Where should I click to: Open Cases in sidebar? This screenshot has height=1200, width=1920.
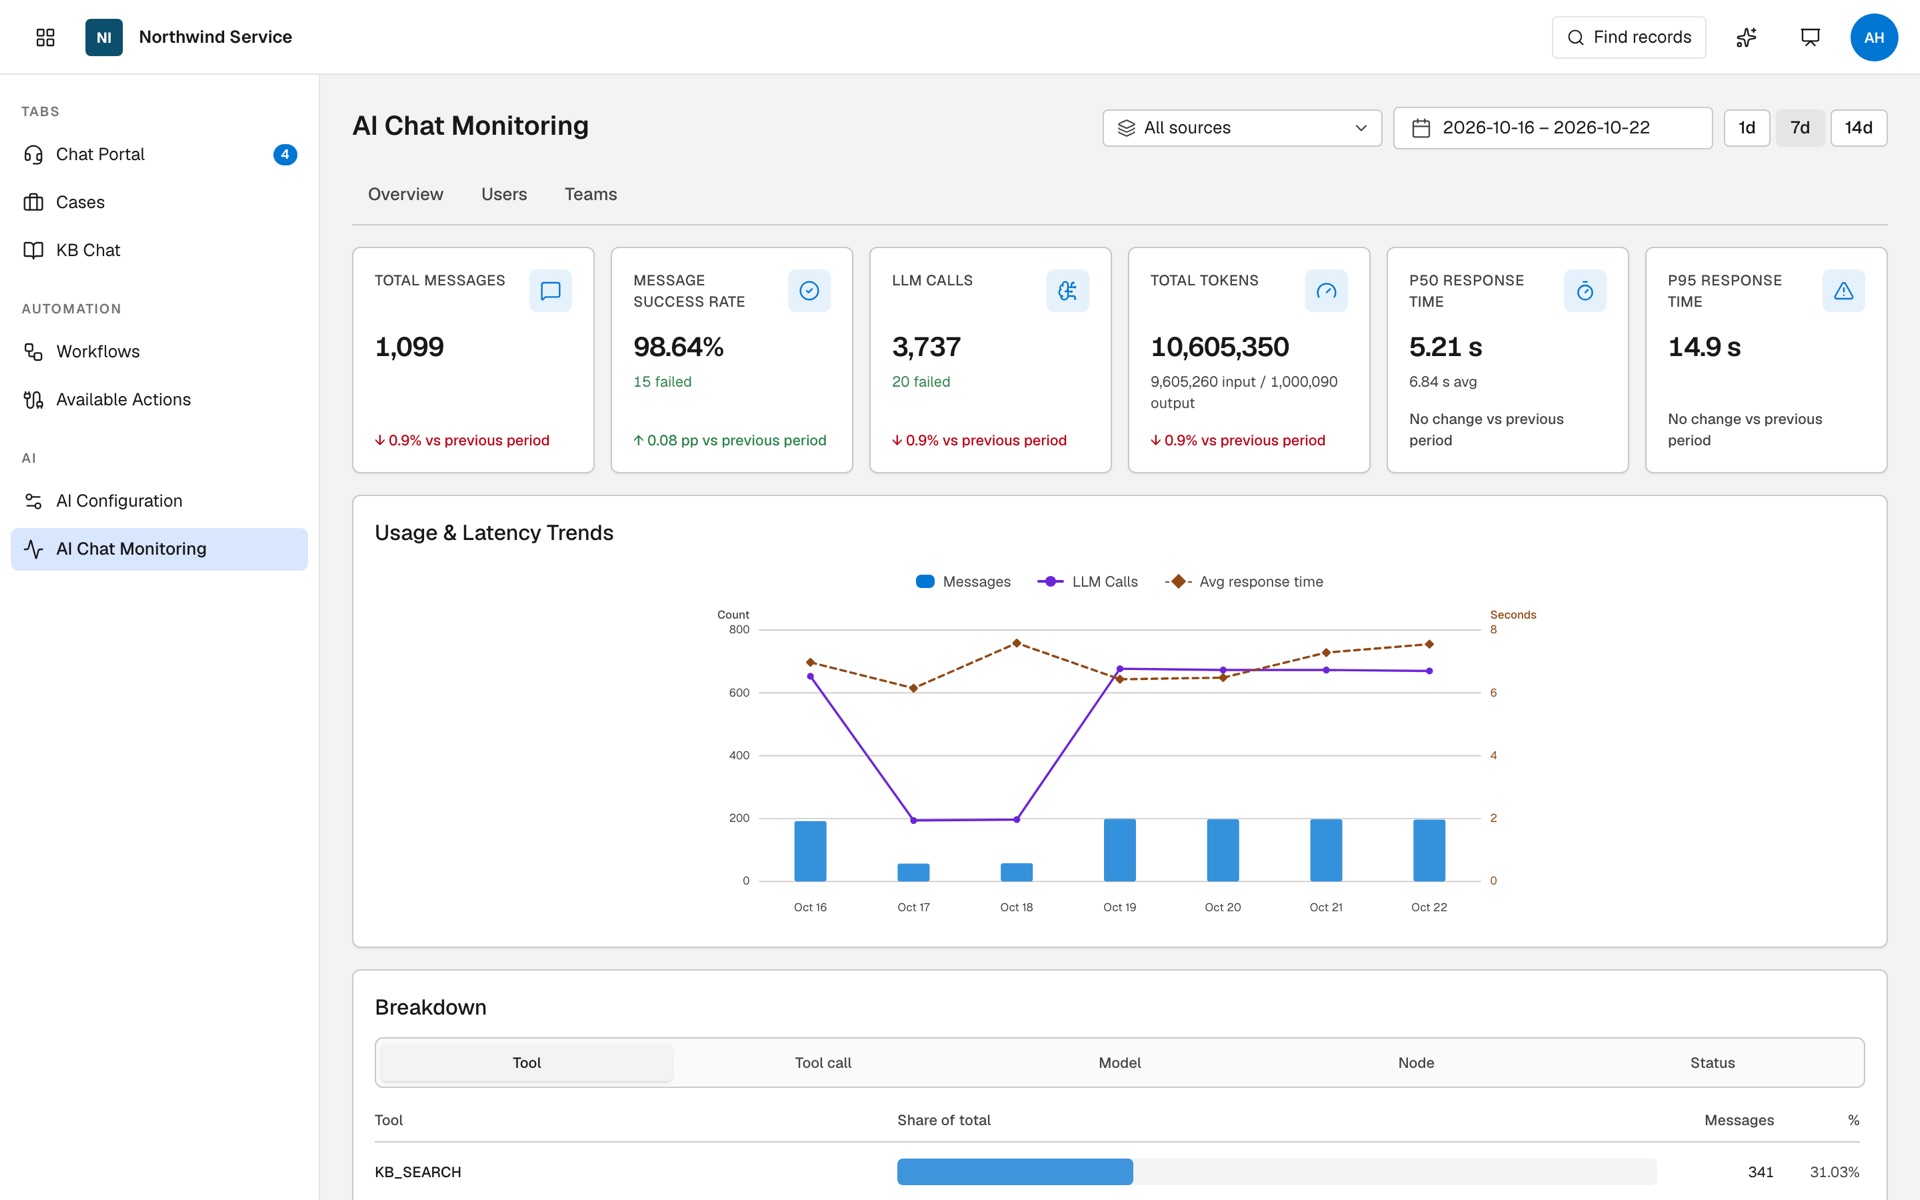[x=159, y=202]
